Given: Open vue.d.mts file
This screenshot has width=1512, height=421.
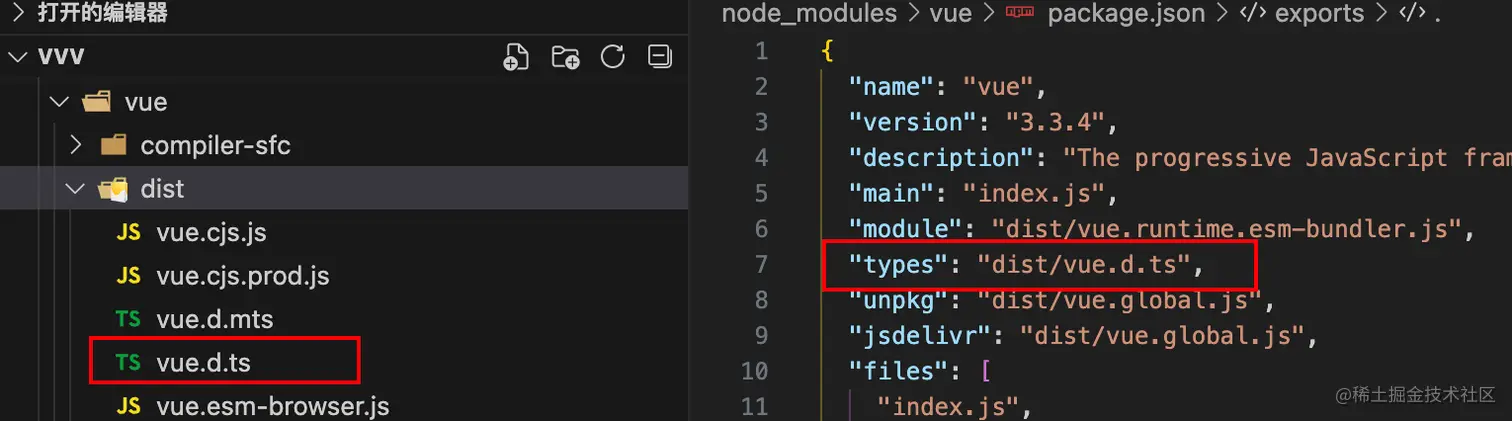Looking at the screenshot, I should tap(214, 319).
